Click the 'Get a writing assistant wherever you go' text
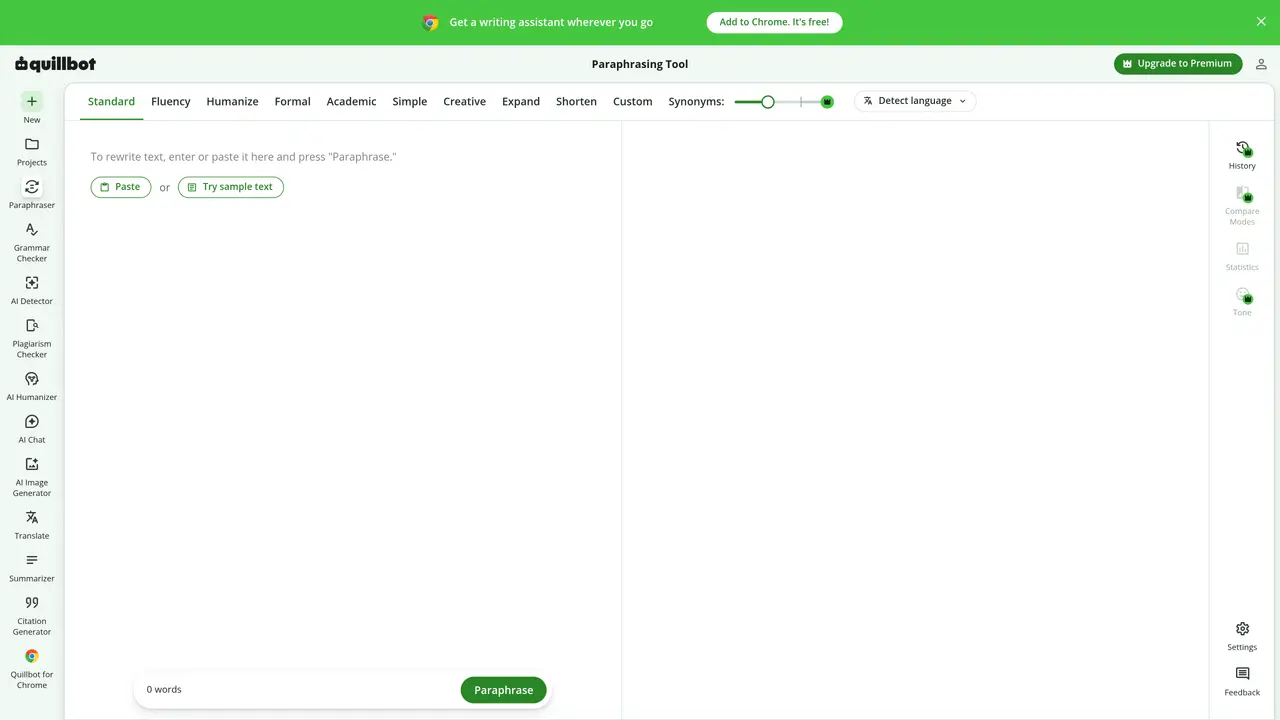This screenshot has height=720, width=1280. tap(551, 22)
